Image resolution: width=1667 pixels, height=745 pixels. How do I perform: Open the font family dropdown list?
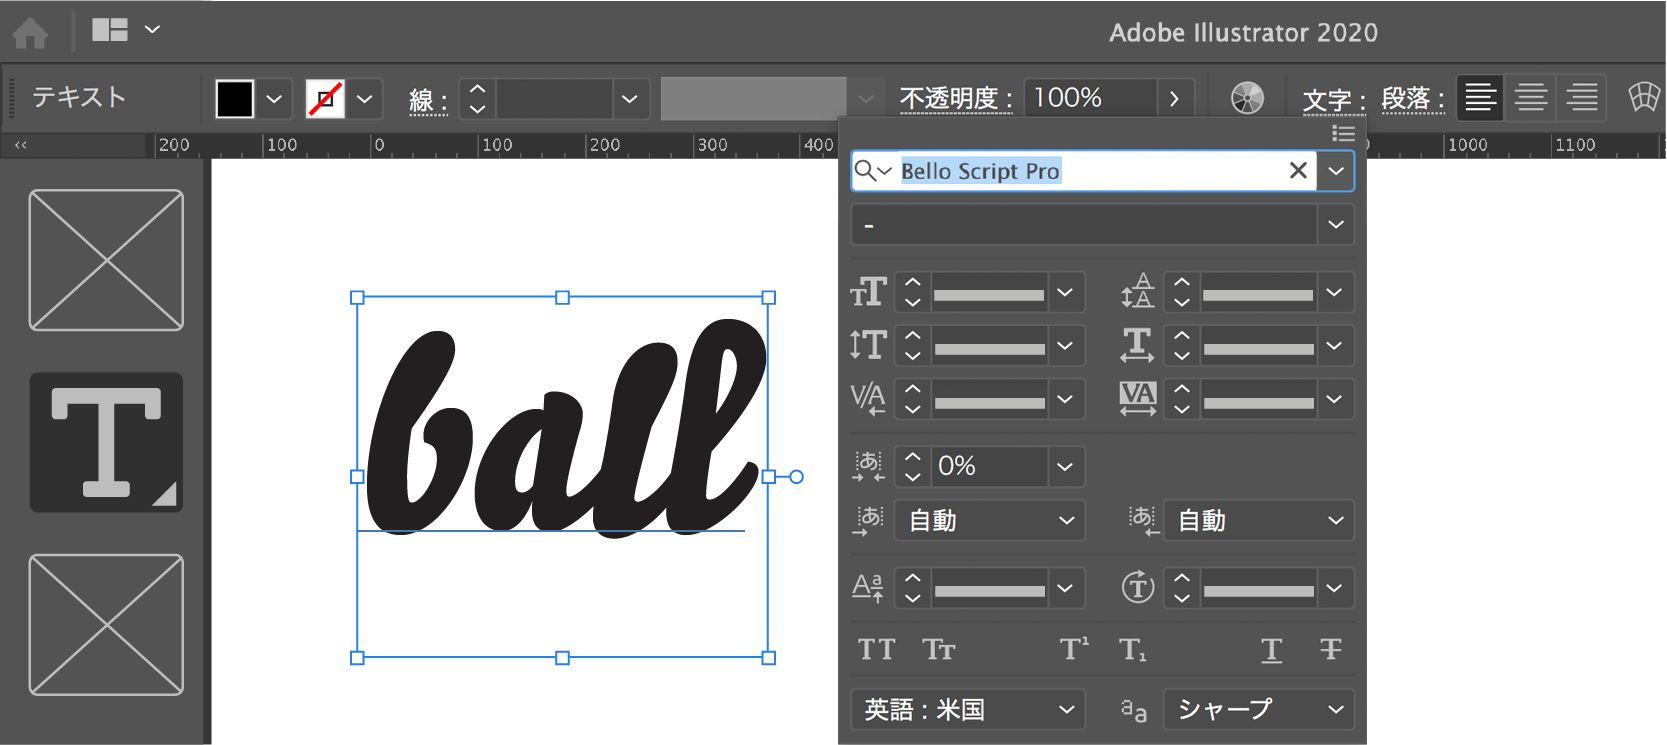point(1336,171)
